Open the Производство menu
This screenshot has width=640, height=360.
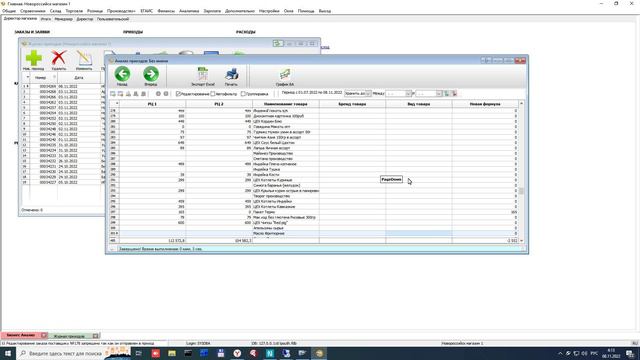(121, 11)
